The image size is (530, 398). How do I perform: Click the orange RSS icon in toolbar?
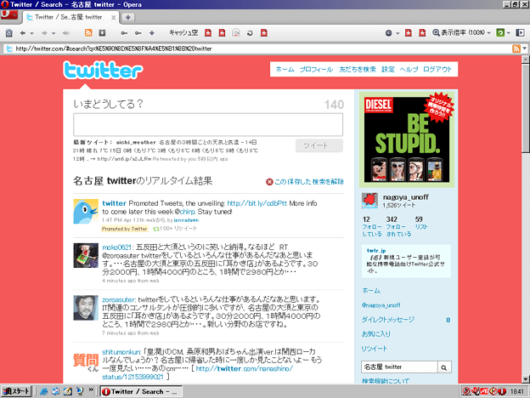click(88, 33)
